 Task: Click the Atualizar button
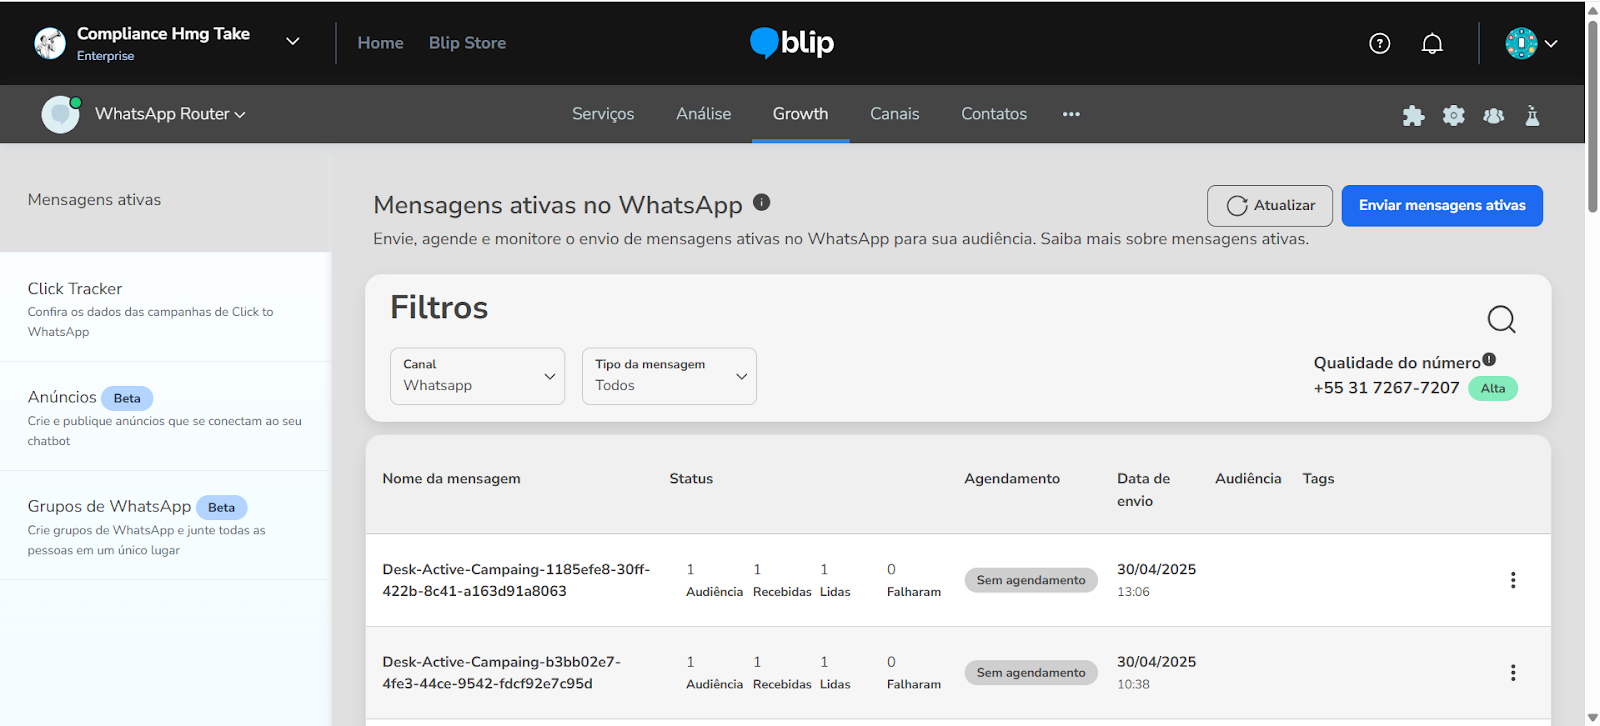pyautogui.click(x=1270, y=205)
